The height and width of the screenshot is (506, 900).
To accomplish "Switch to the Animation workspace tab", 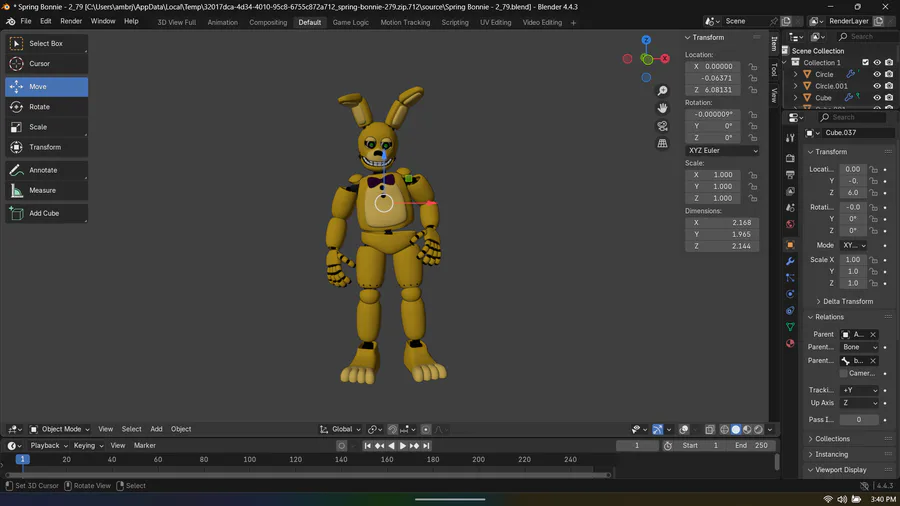I will (222, 22).
